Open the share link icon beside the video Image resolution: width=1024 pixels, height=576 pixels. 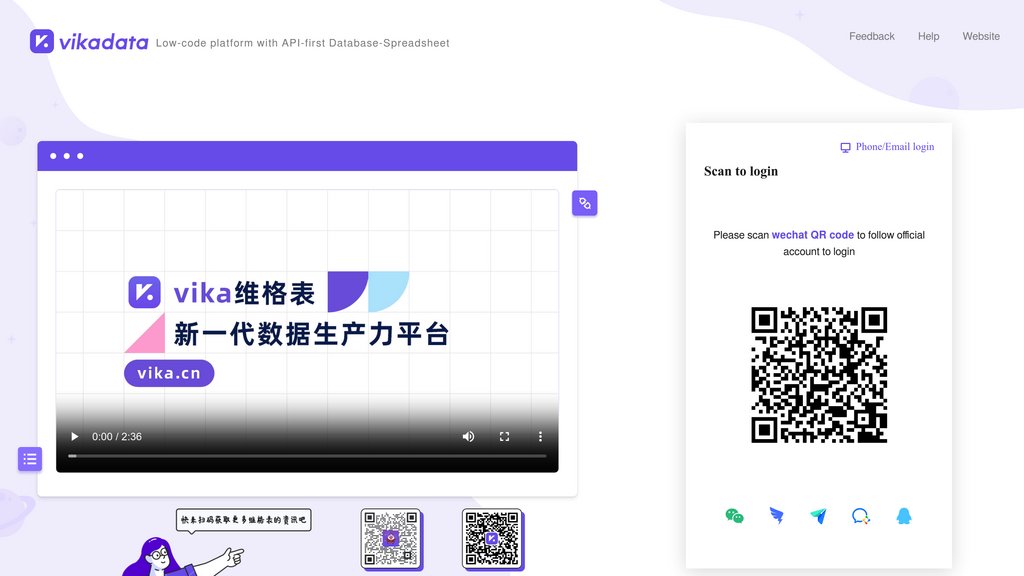click(x=585, y=202)
